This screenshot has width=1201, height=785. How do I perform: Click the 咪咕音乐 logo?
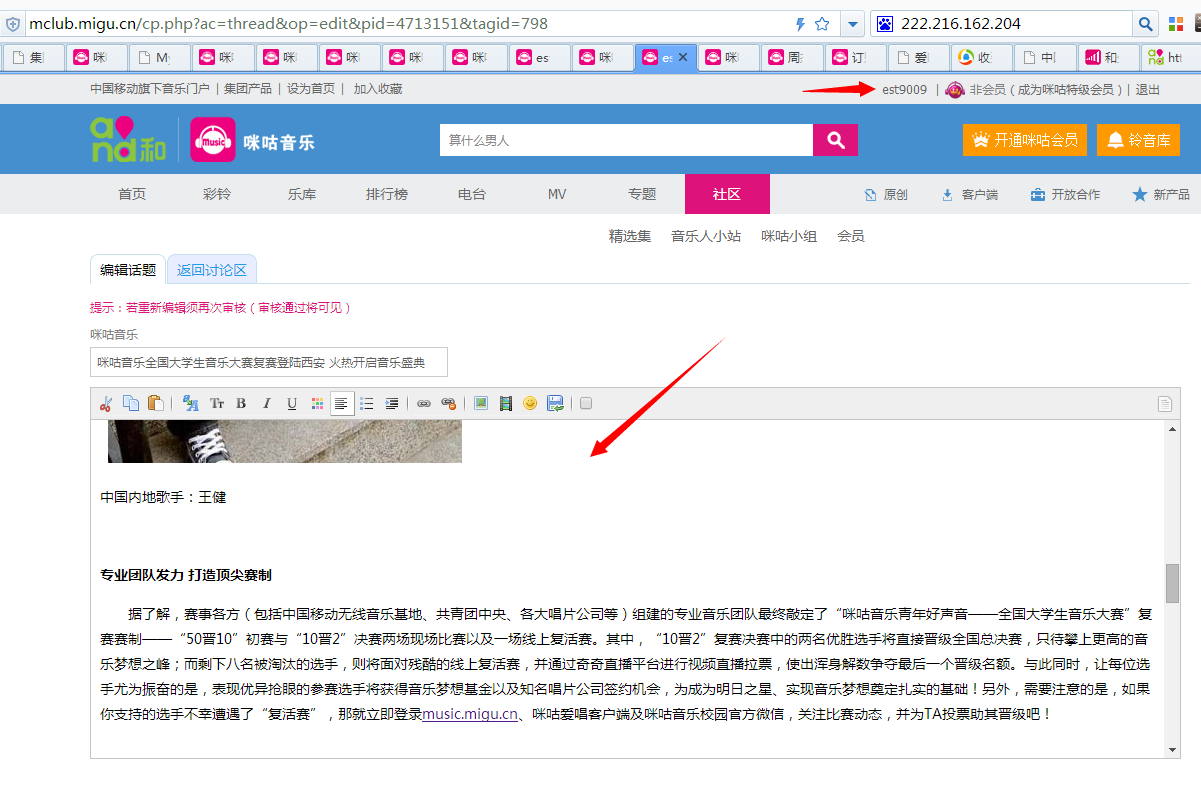[x=253, y=140]
